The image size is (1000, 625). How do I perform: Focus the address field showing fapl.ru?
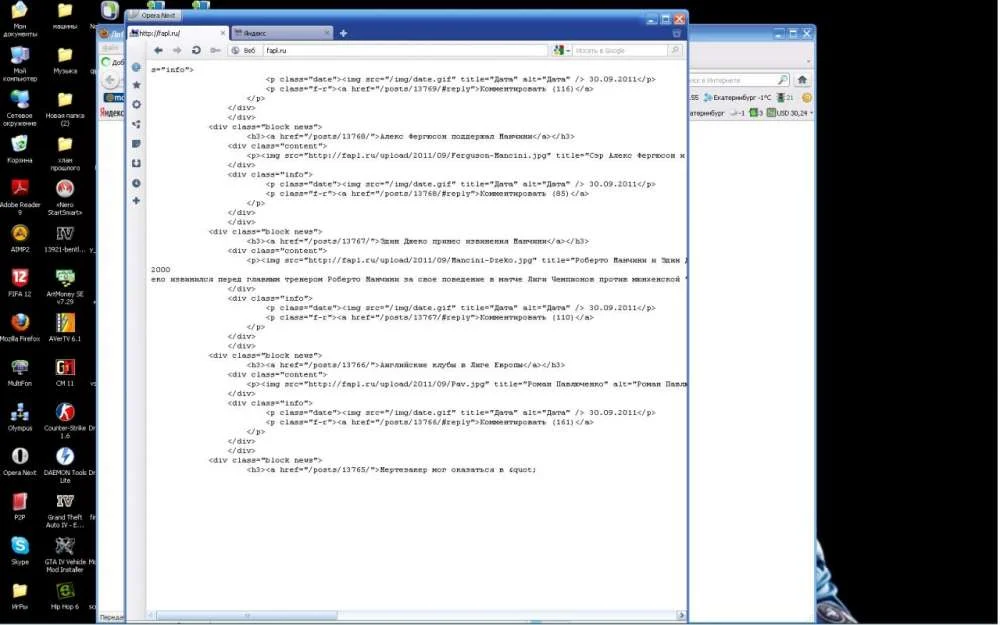(405, 50)
